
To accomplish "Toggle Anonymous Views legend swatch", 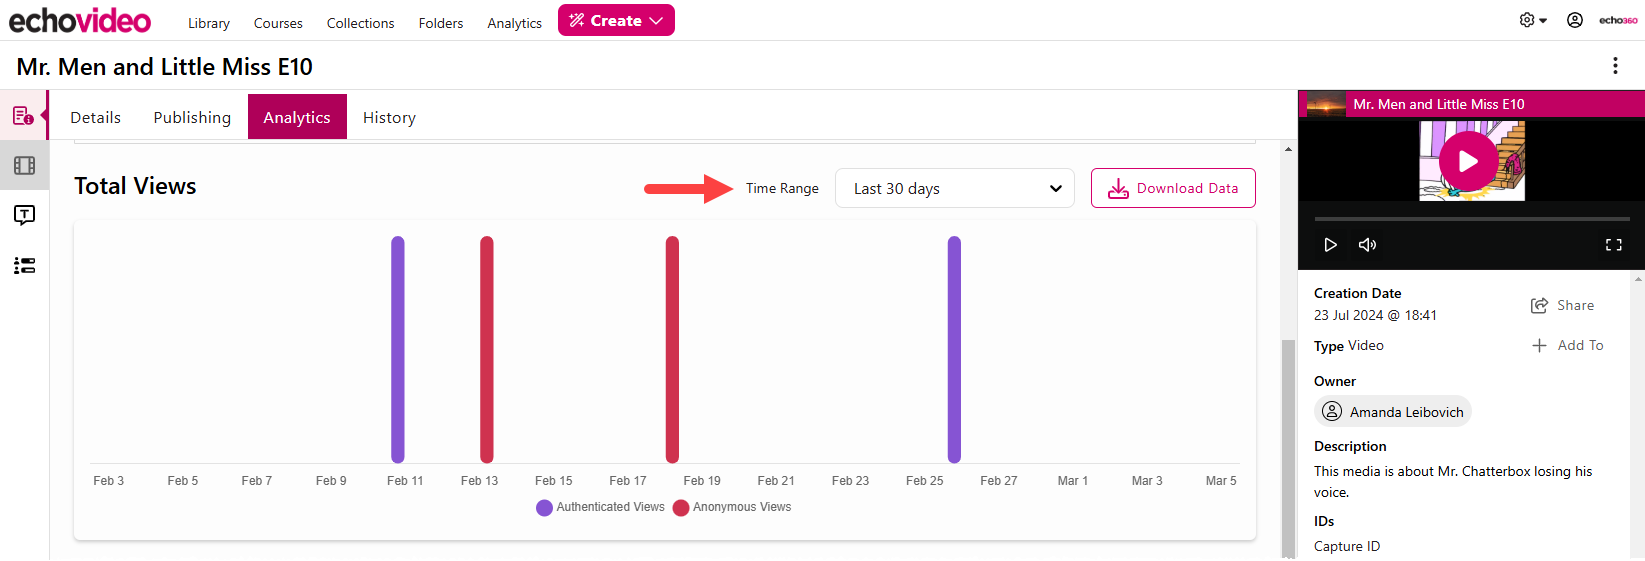I will [681, 508].
